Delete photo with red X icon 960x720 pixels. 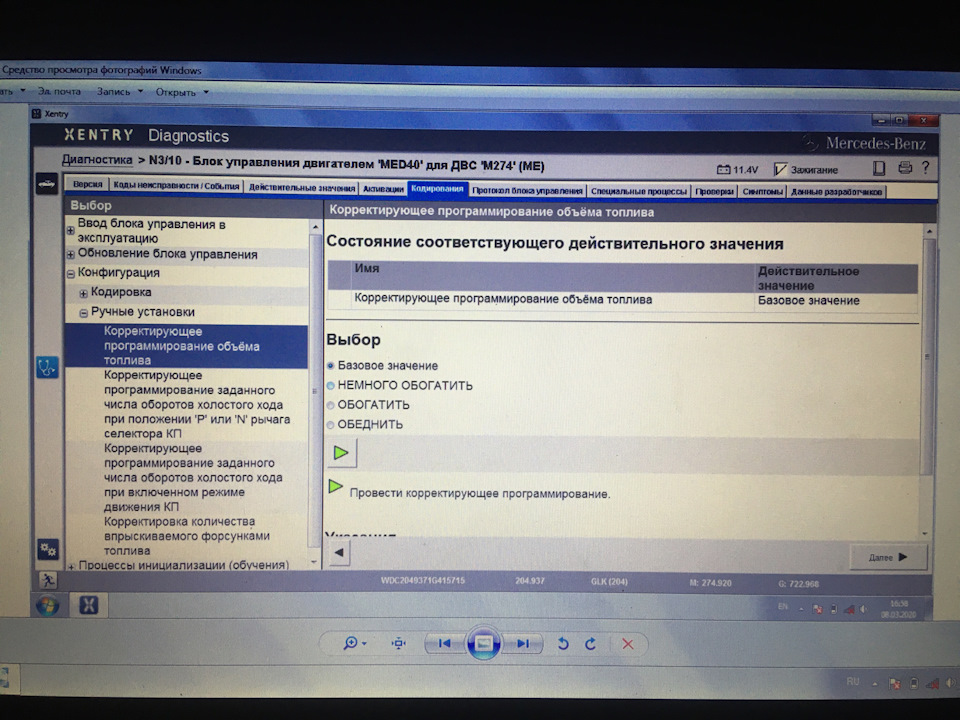click(628, 644)
